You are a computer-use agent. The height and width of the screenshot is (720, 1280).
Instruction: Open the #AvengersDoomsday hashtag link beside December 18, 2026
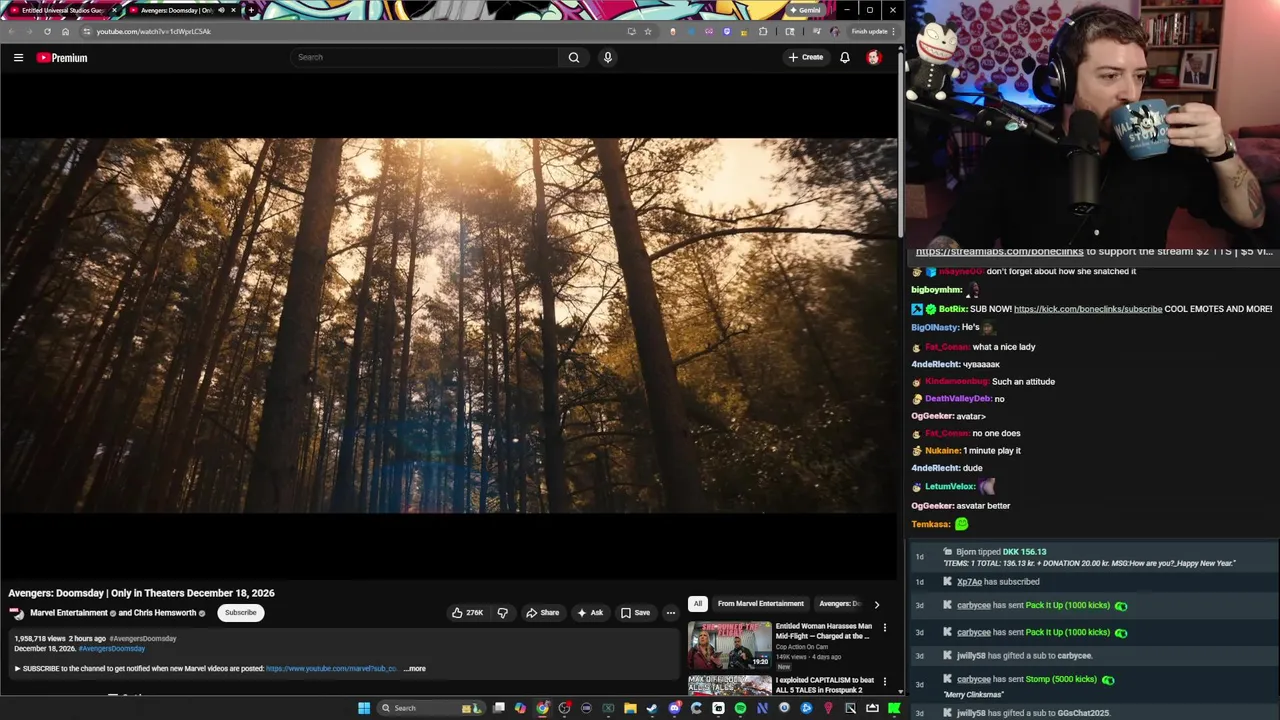111,649
